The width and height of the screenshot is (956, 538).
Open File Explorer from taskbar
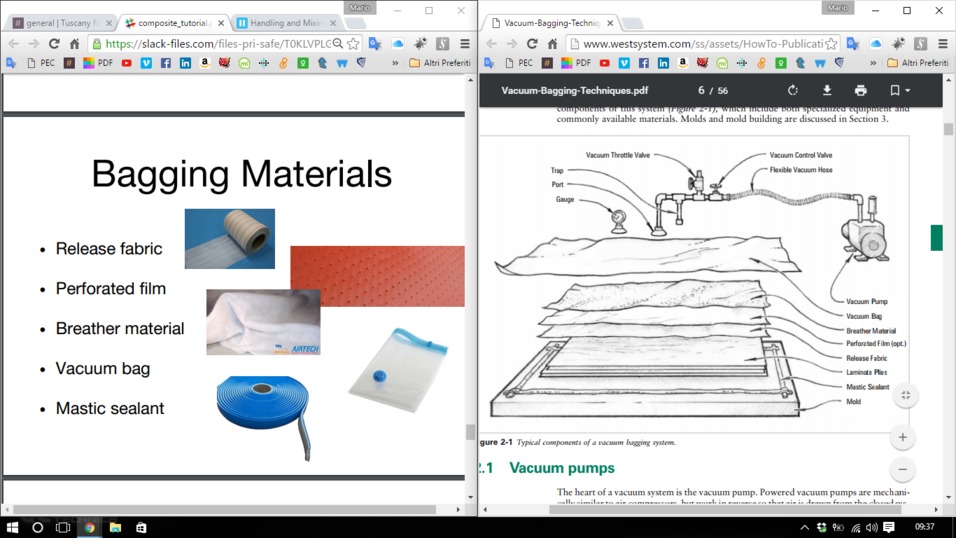click(115, 527)
